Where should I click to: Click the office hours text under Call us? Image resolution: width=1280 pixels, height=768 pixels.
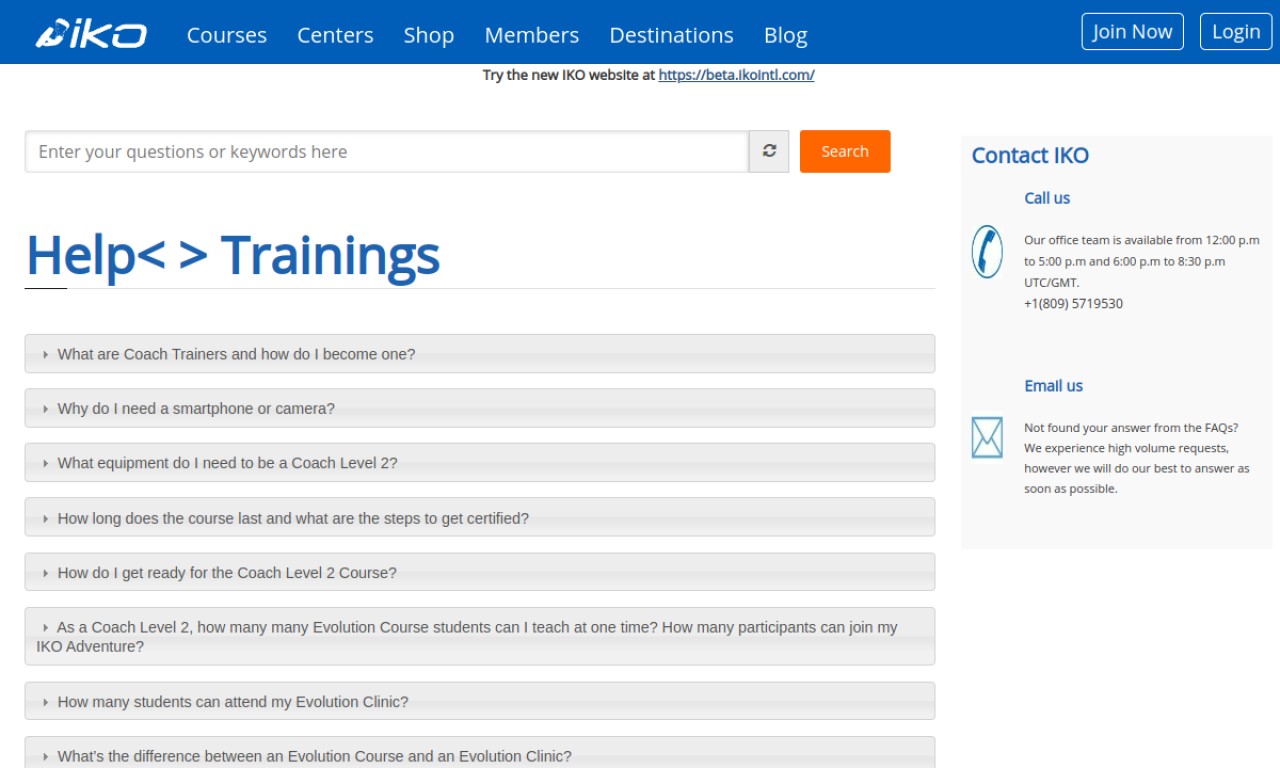(1142, 261)
